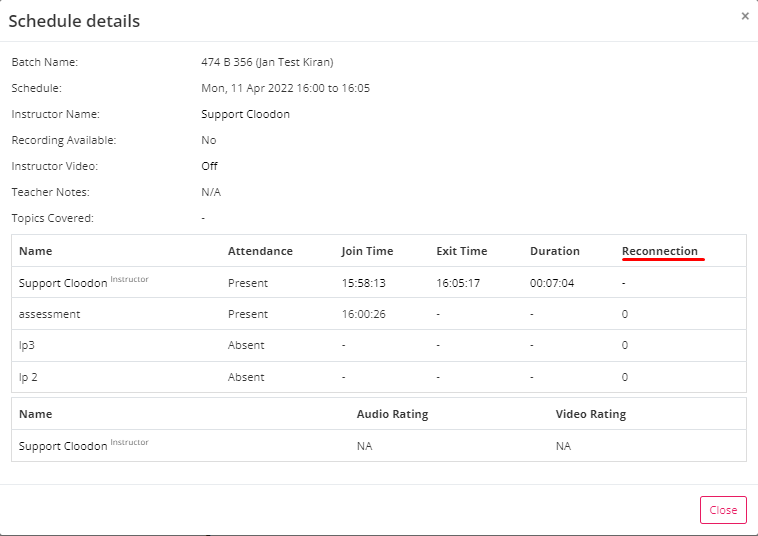The height and width of the screenshot is (536, 758).
Task: Click the Attendance column header
Action: [260, 251]
